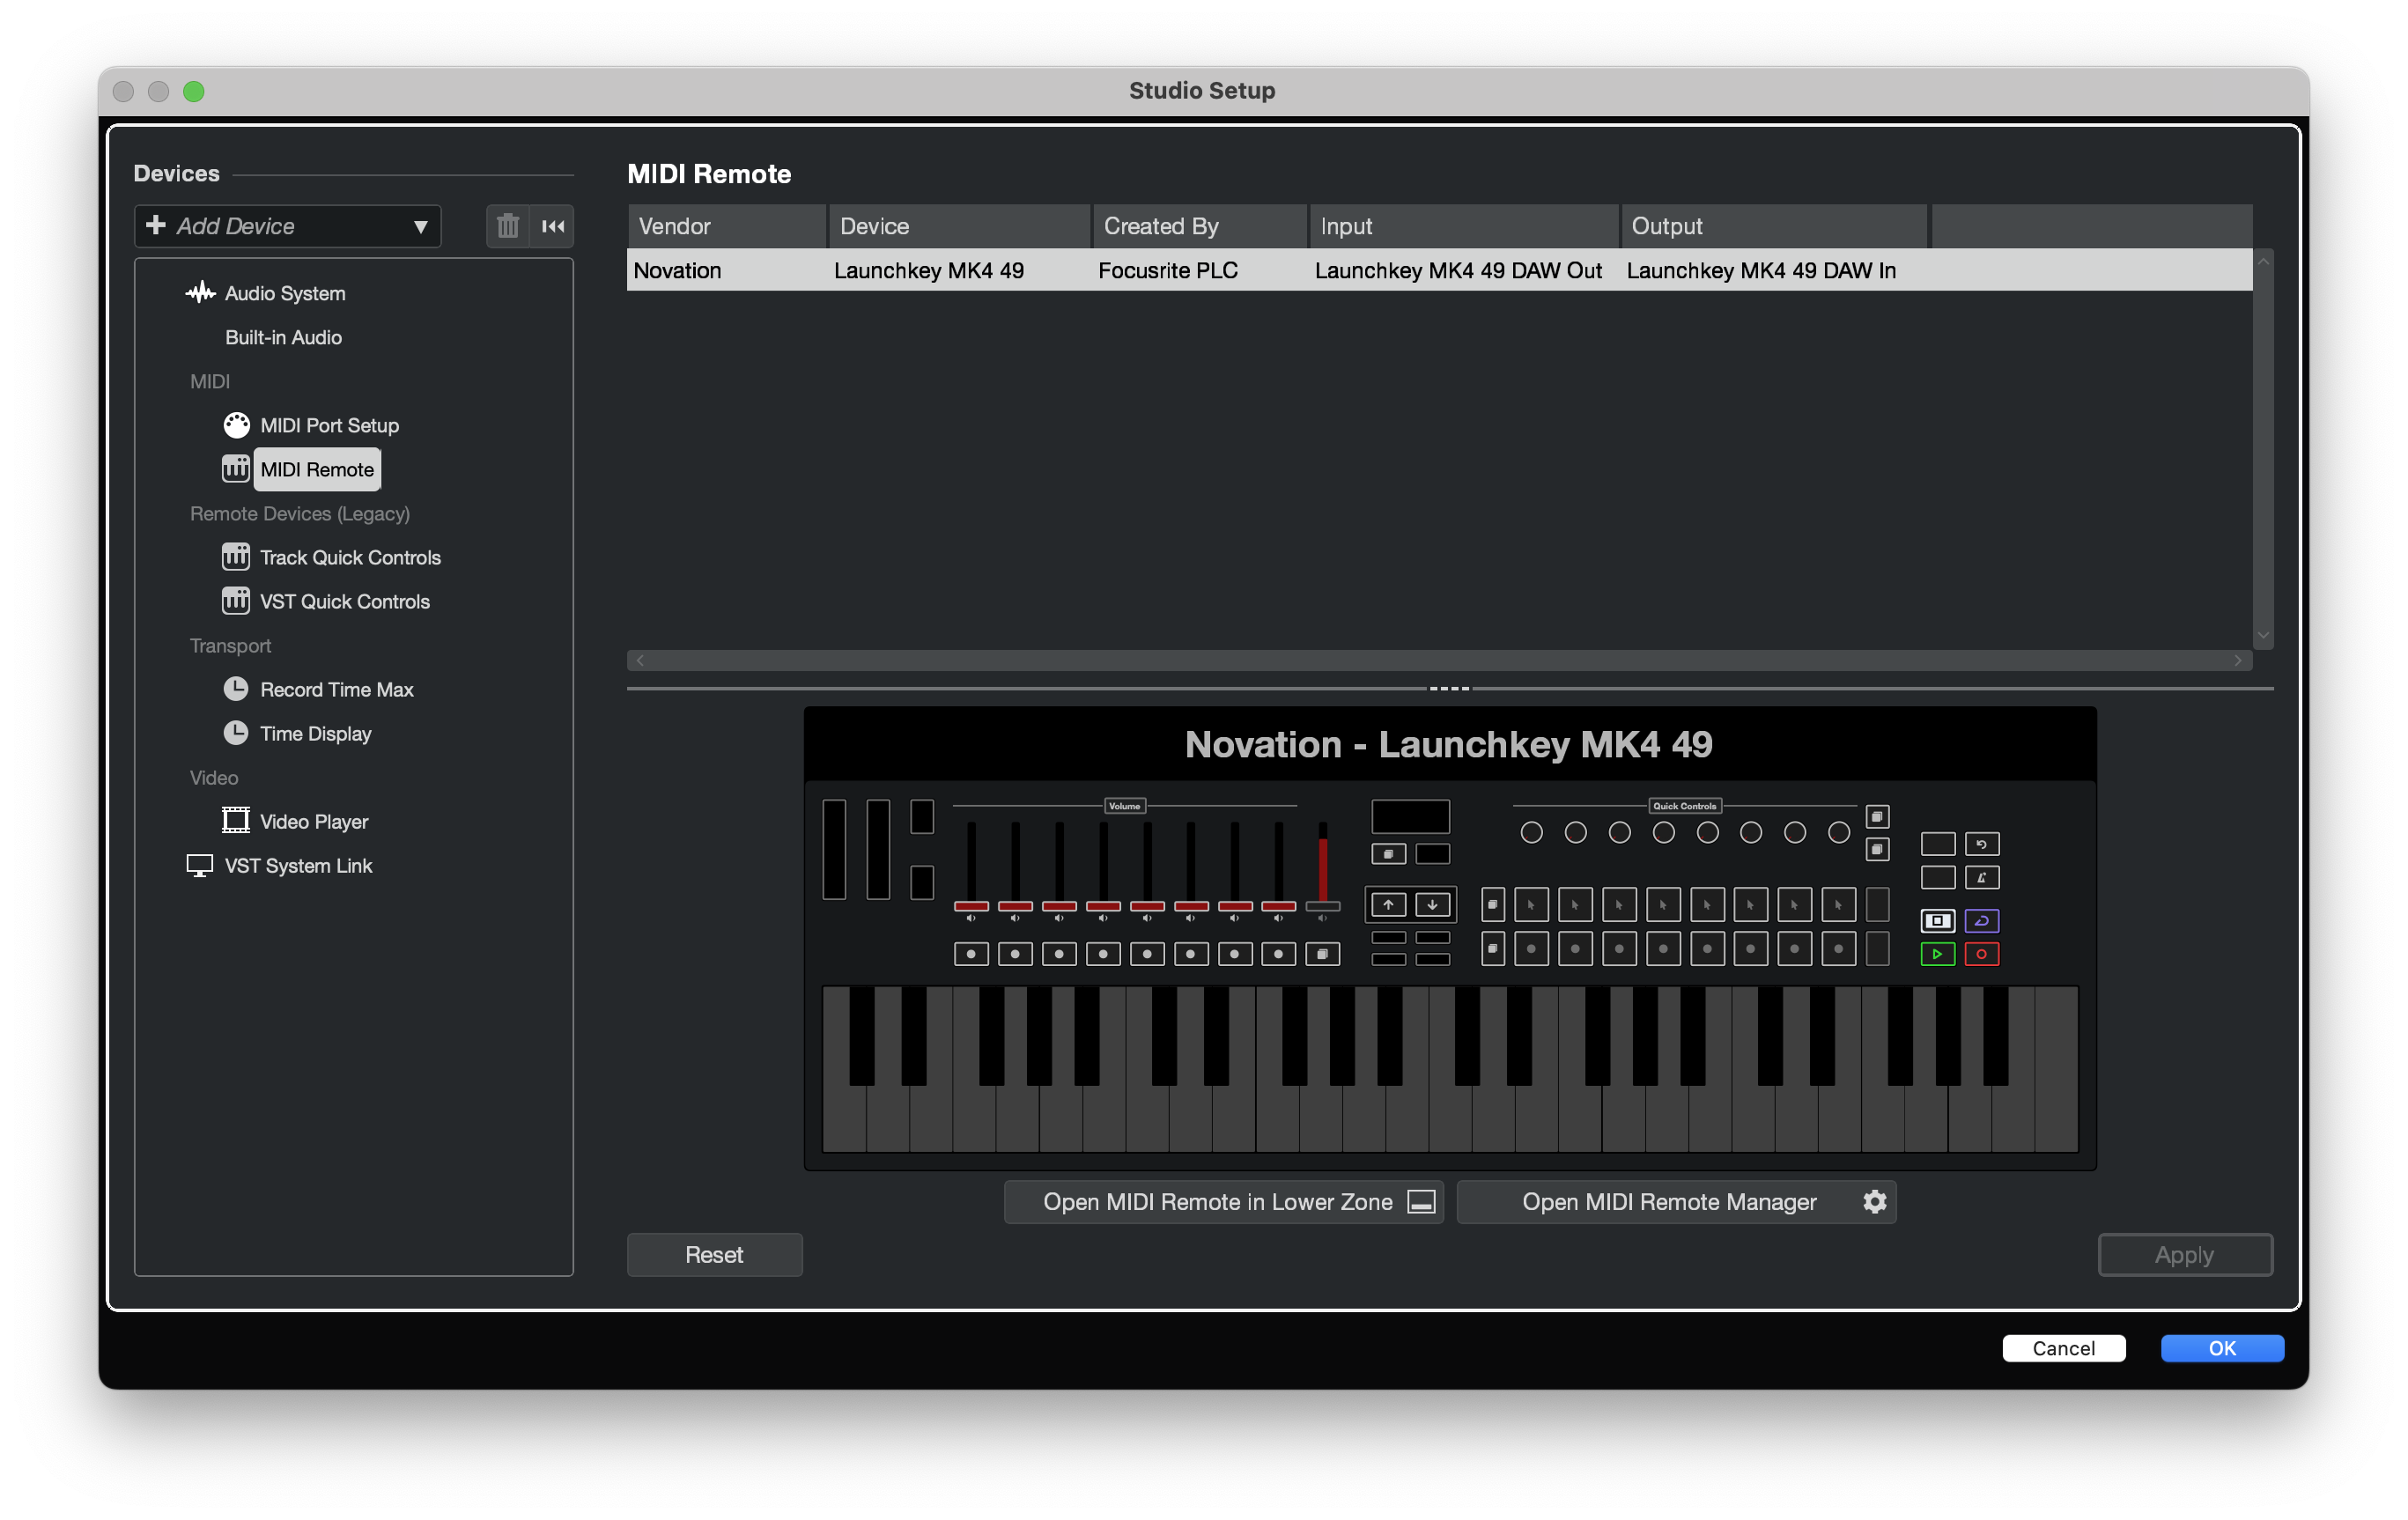This screenshot has height=1520, width=2408.
Task: Open MIDI Port Setup
Action: pyautogui.click(x=329, y=425)
